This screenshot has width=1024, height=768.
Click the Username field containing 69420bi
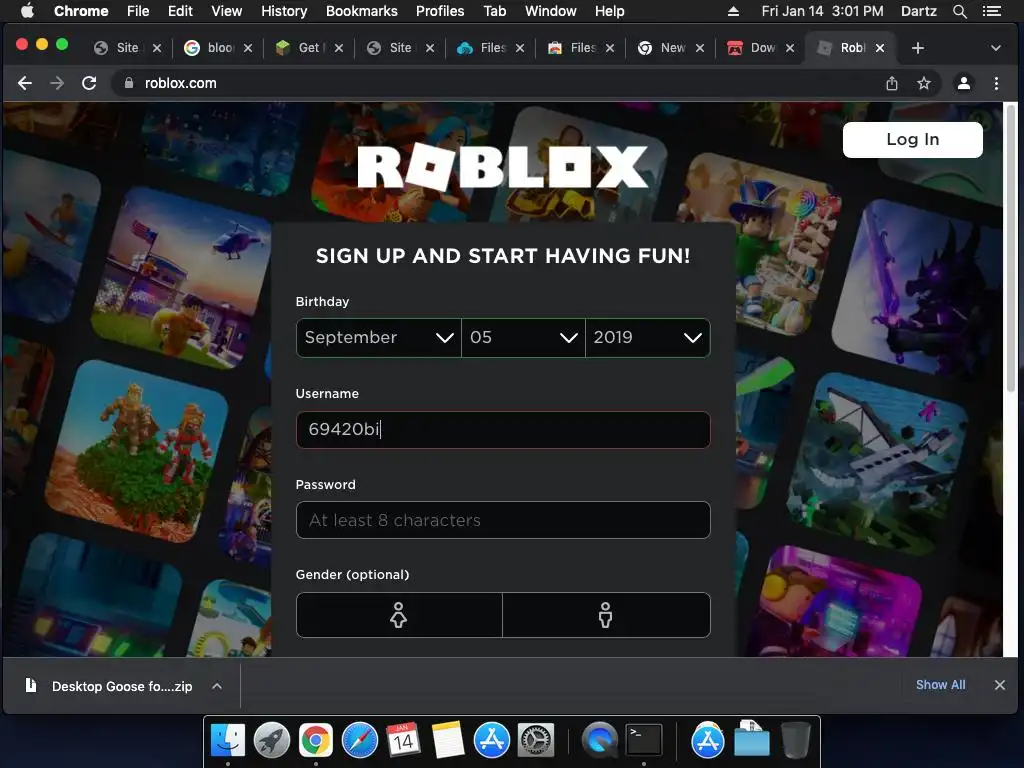click(503, 430)
